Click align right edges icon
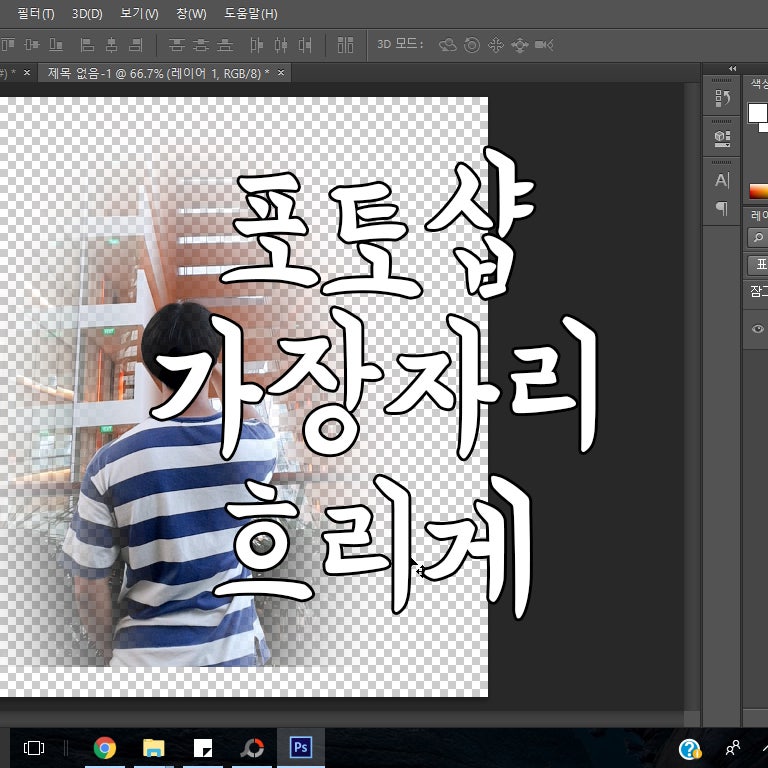This screenshot has width=768, height=768. click(136, 45)
